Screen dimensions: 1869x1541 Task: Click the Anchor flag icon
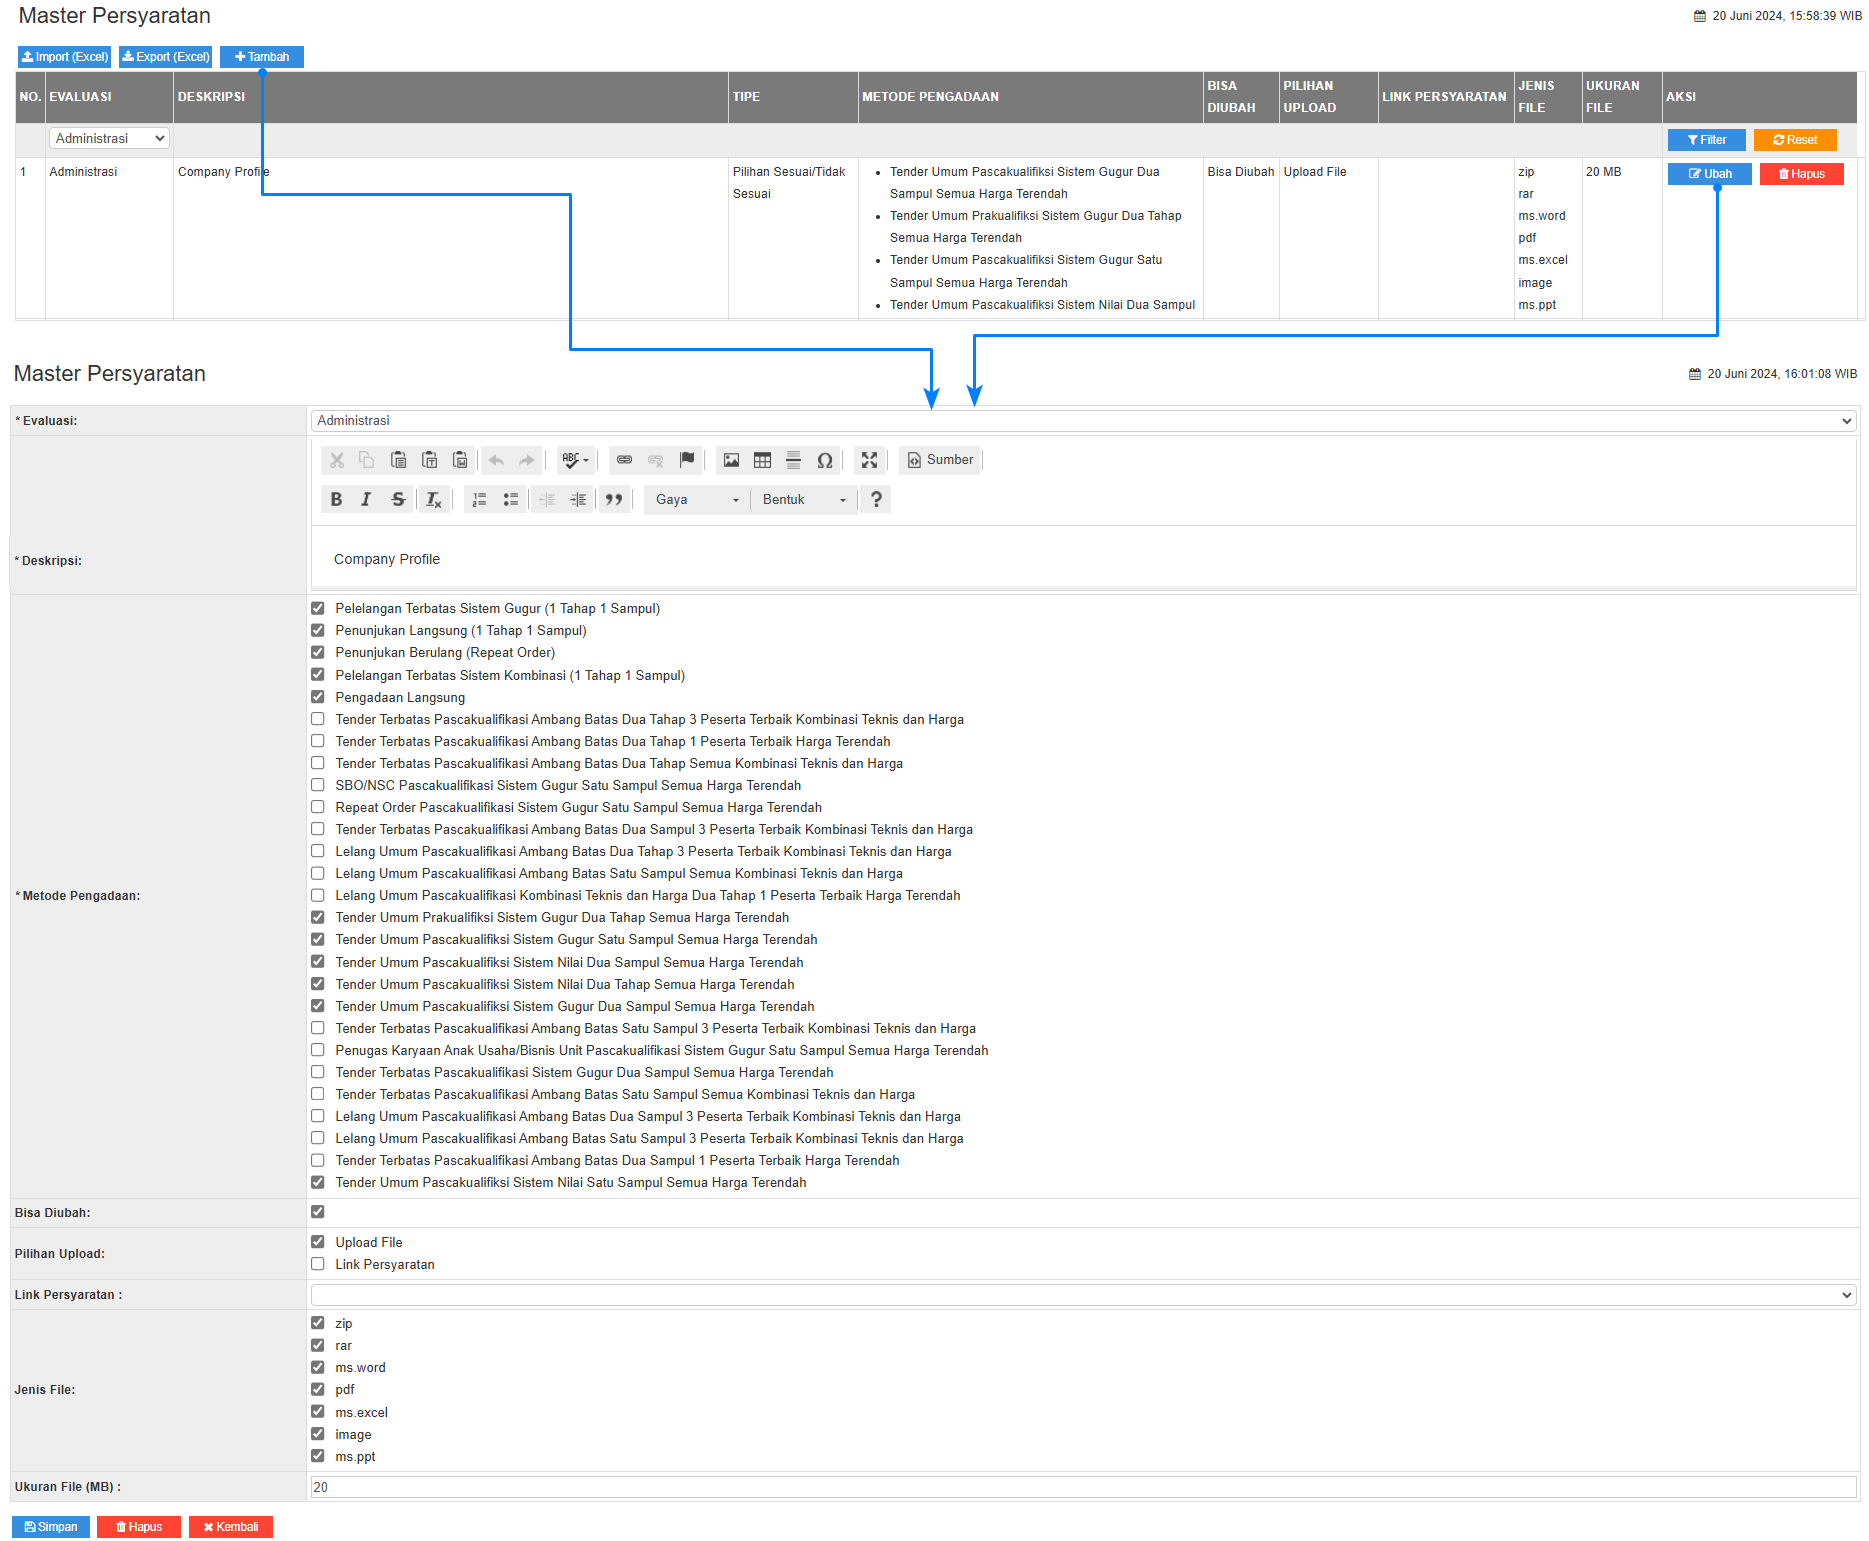tap(686, 460)
